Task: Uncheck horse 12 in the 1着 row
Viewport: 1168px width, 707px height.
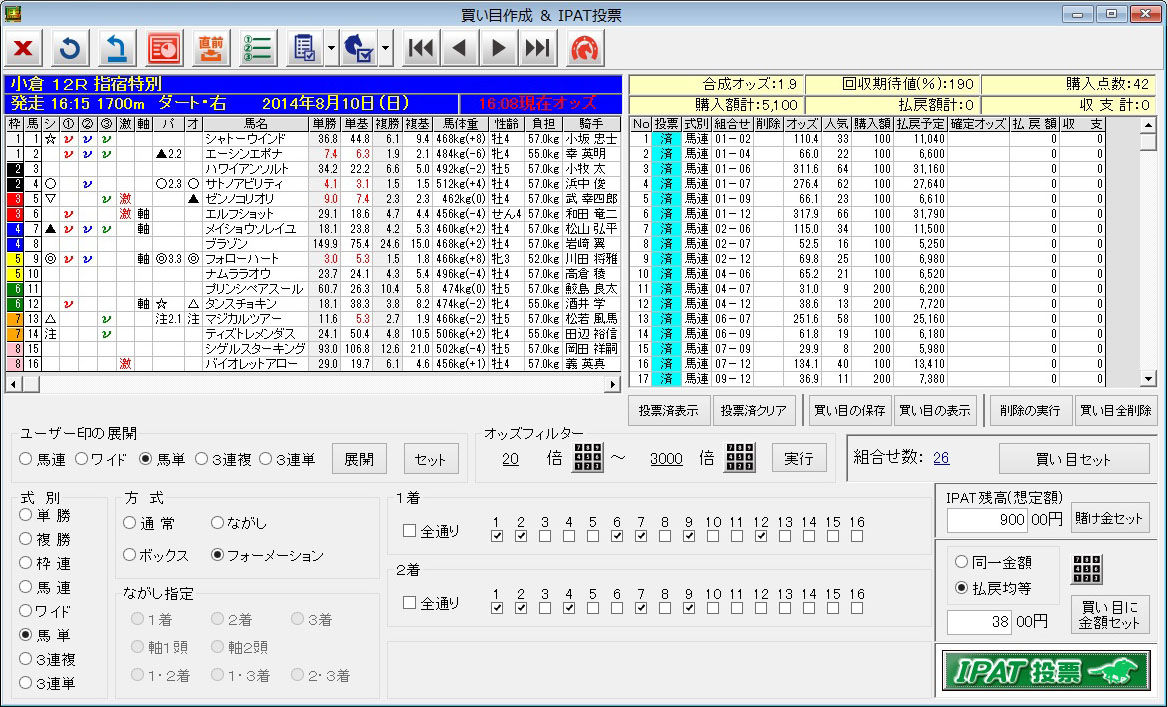Action: point(761,536)
